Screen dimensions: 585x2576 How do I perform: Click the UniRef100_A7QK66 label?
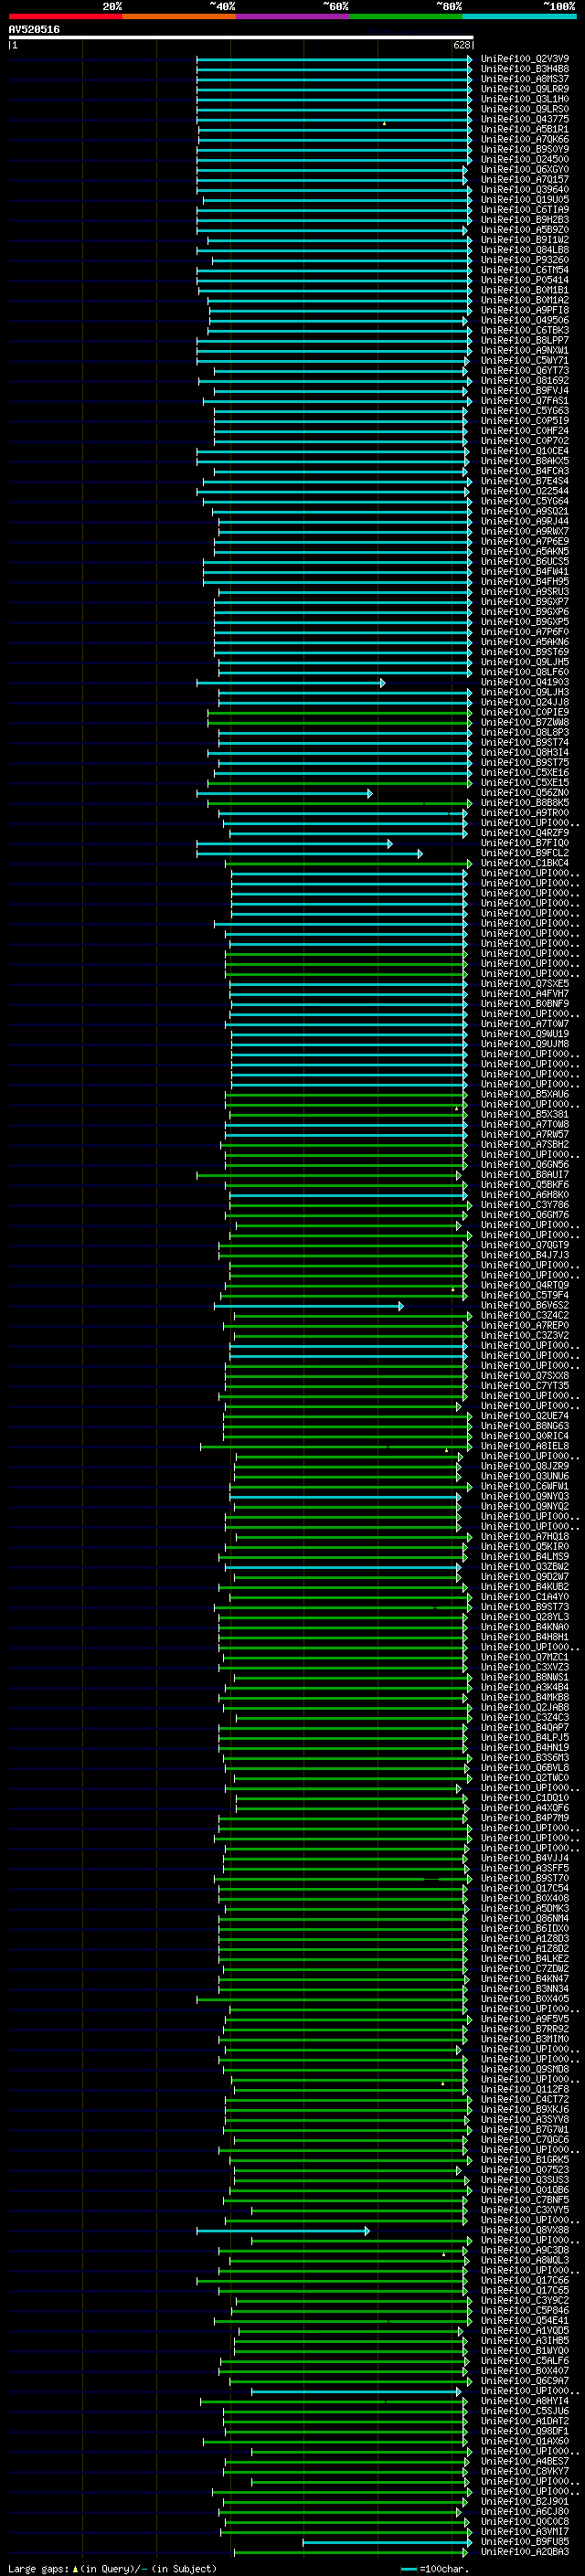coord(525,139)
